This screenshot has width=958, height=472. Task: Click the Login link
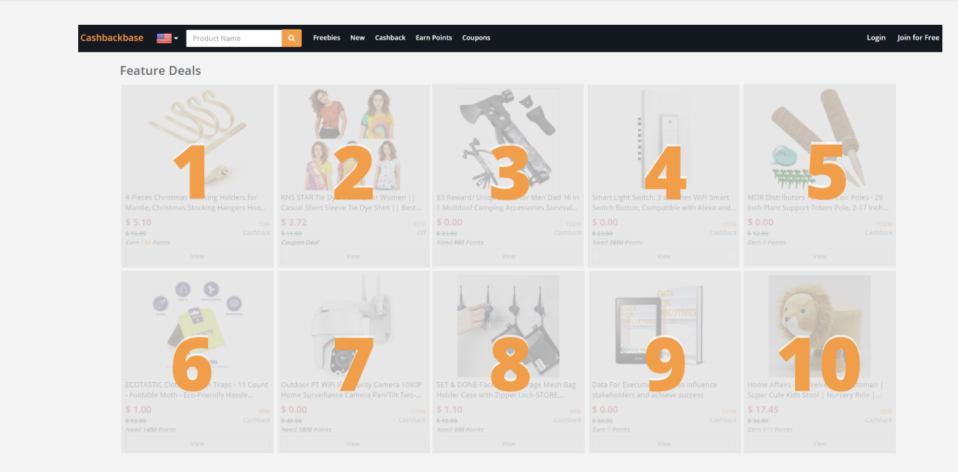876,38
